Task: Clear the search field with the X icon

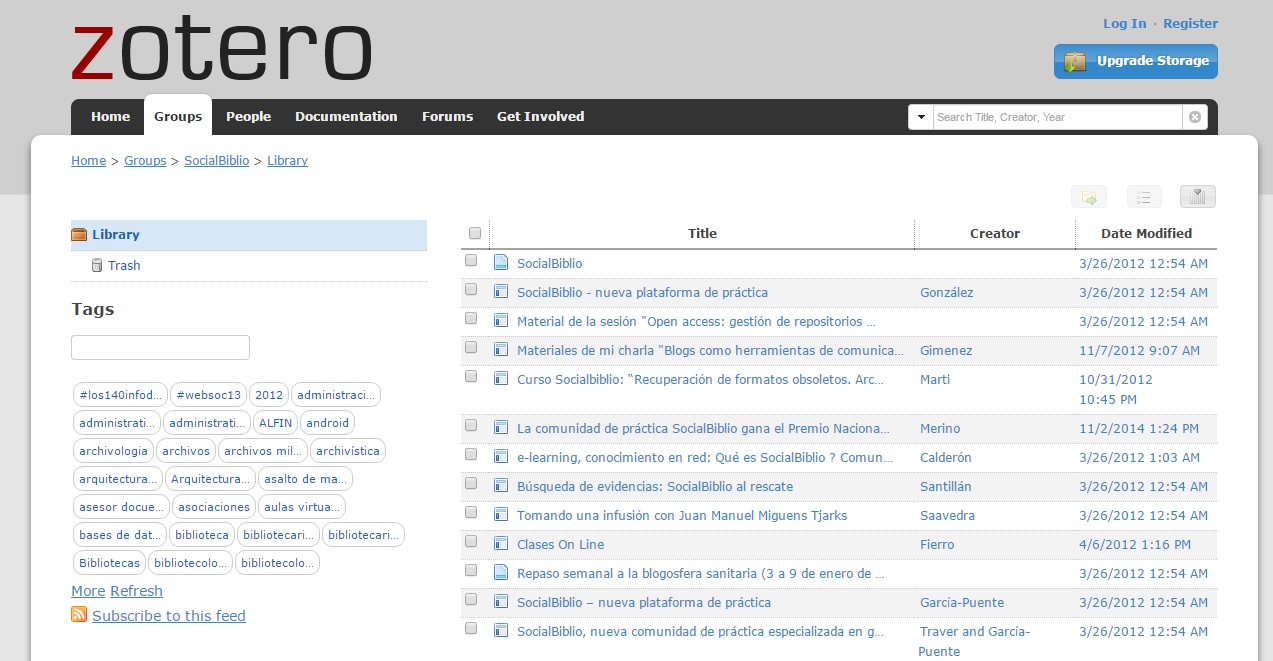Action: pyautogui.click(x=1194, y=117)
